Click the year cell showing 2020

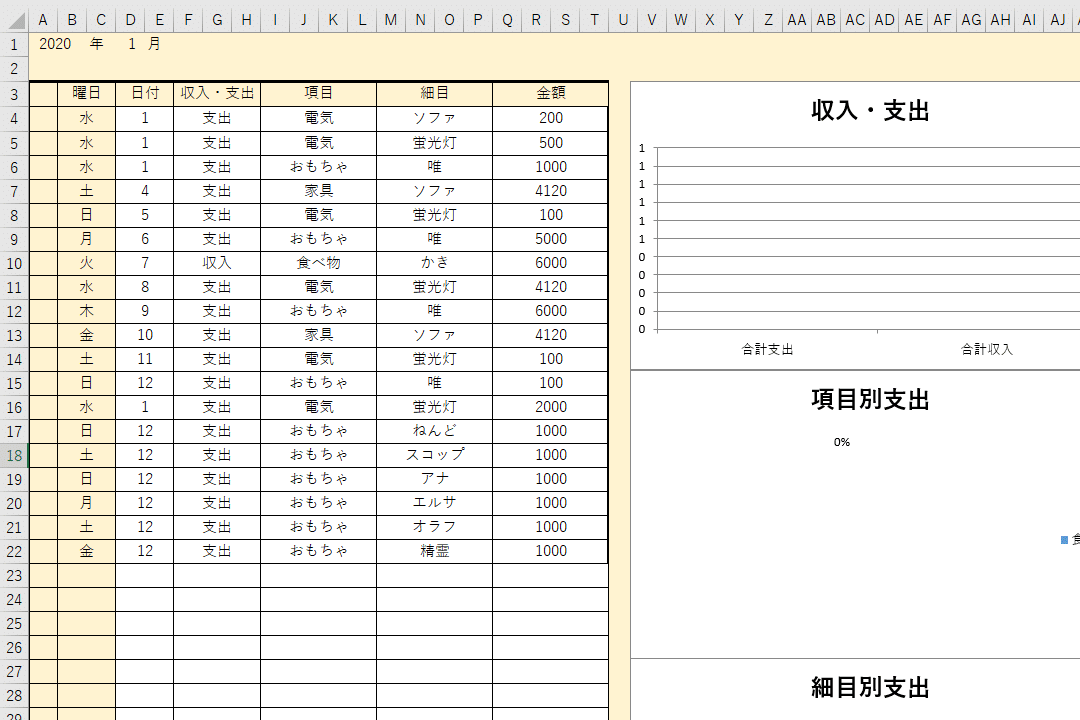tap(55, 44)
